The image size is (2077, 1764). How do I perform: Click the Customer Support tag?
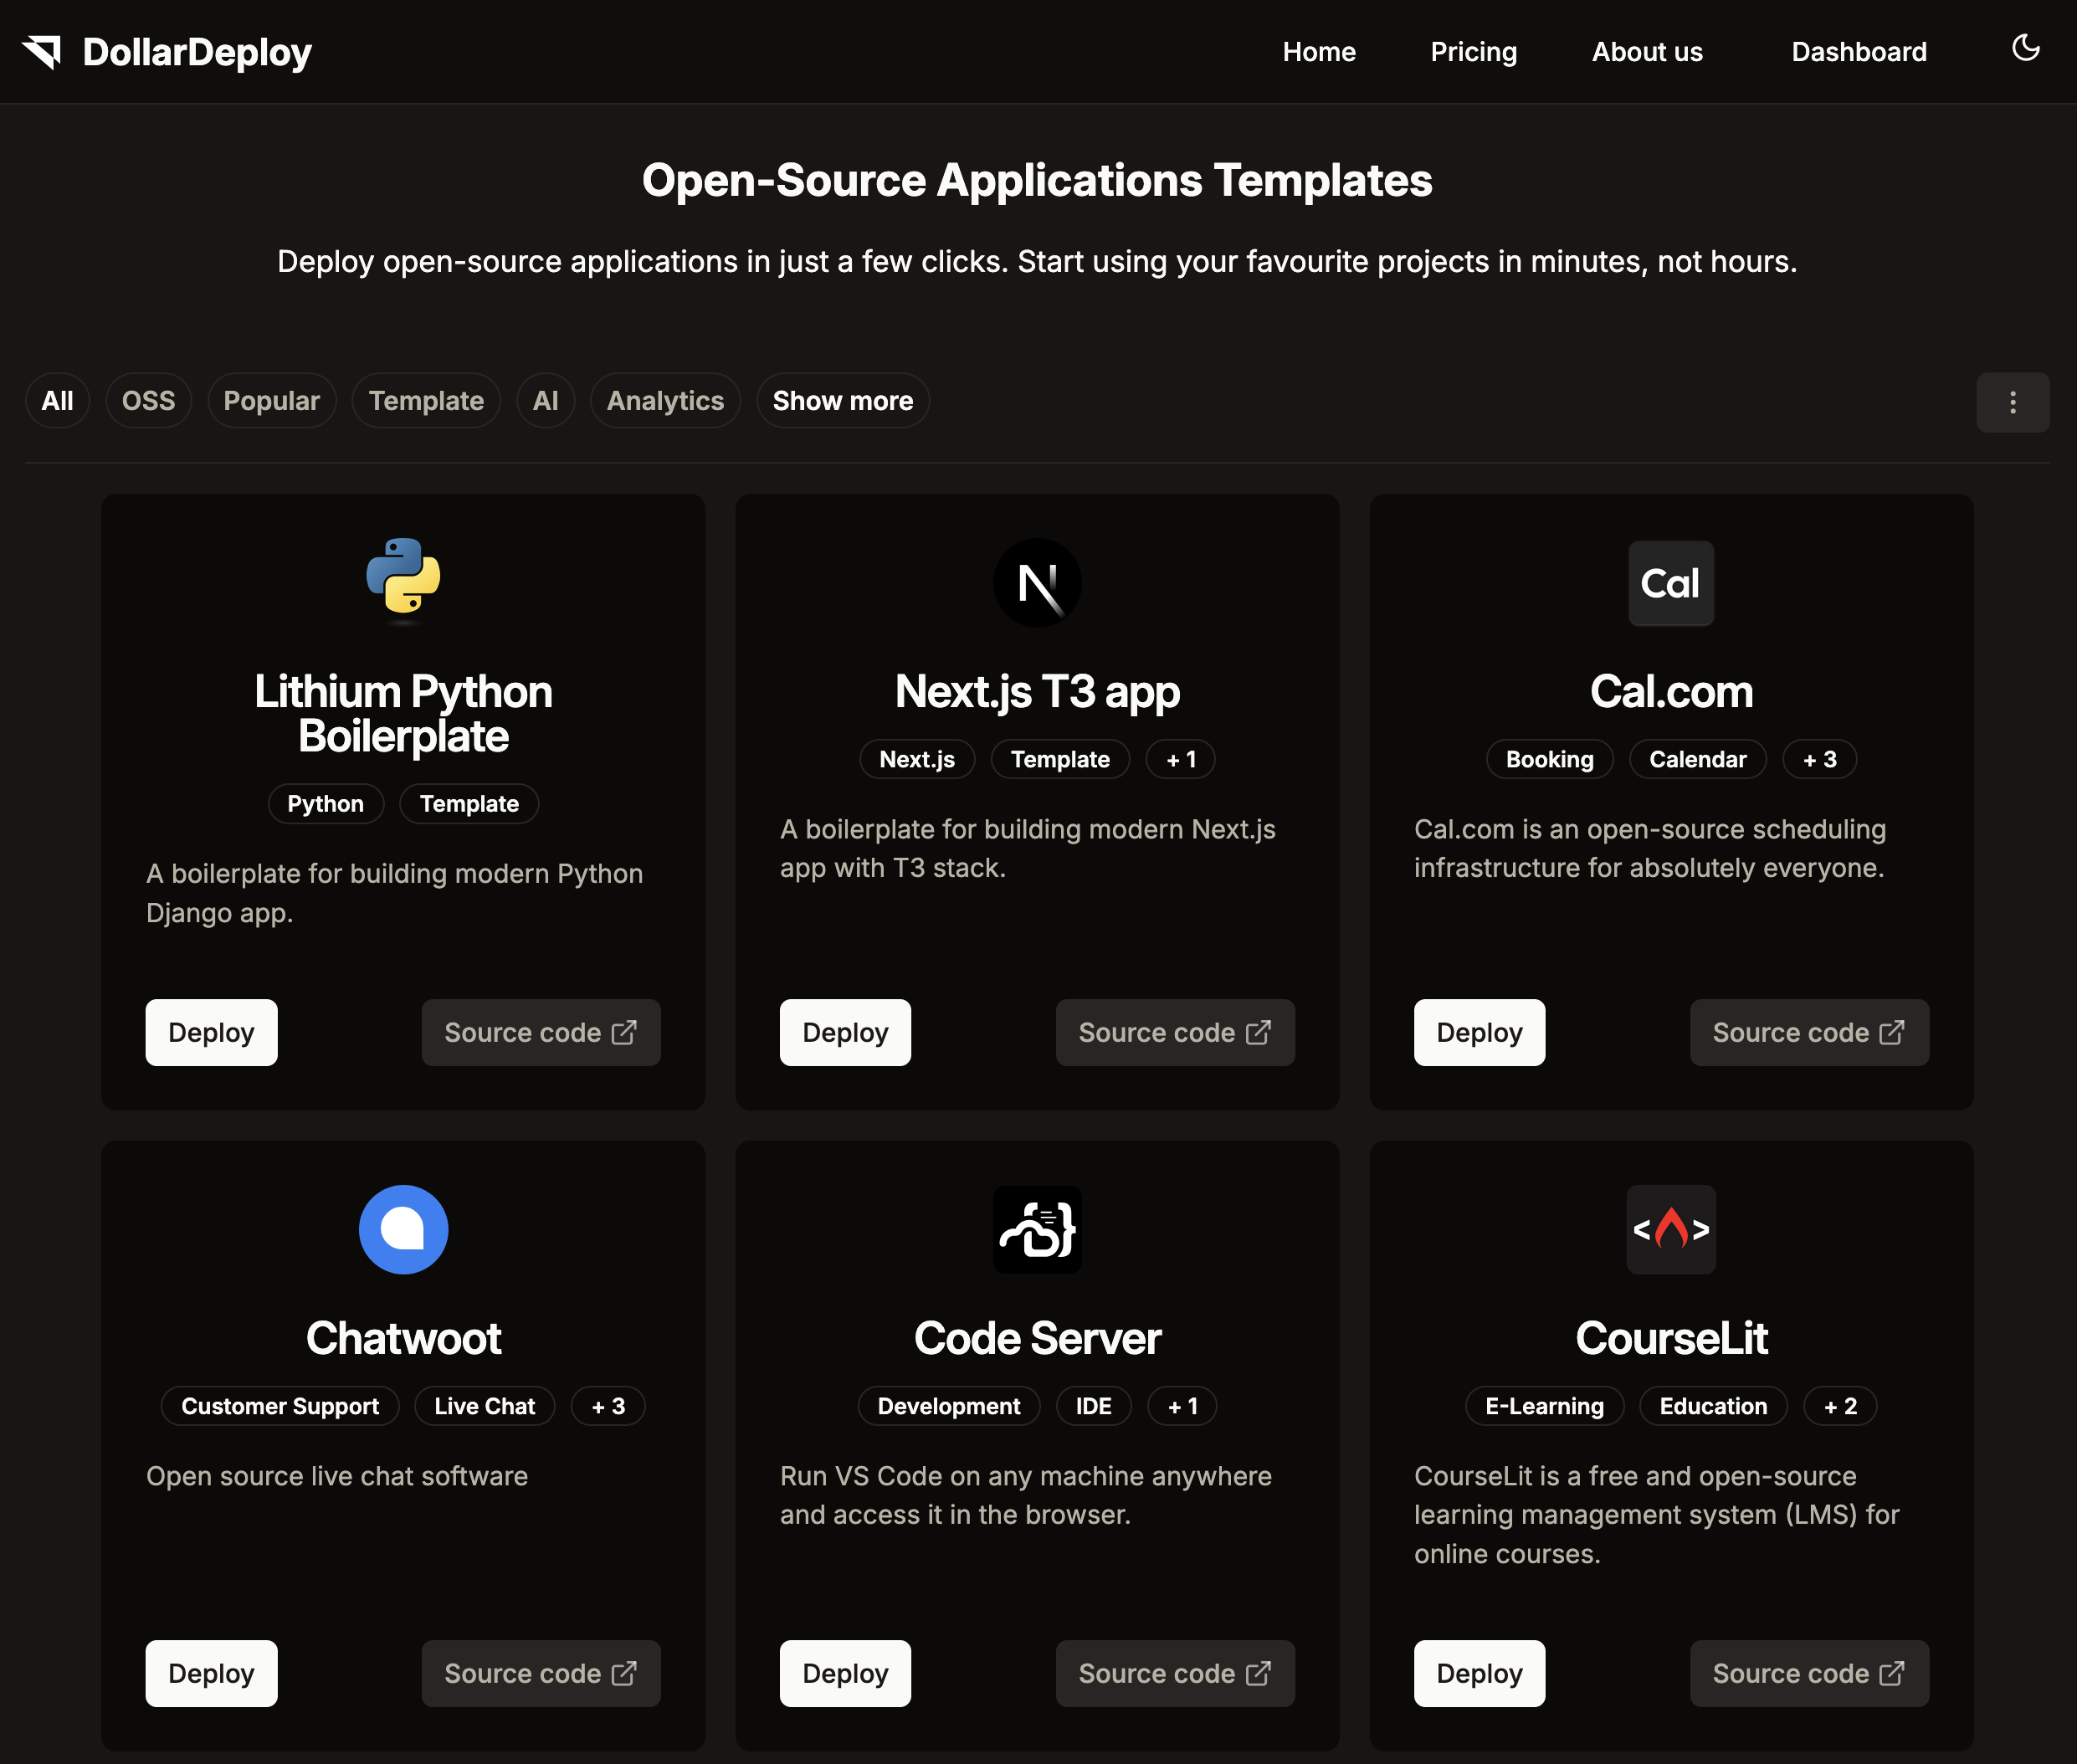(280, 1406)
